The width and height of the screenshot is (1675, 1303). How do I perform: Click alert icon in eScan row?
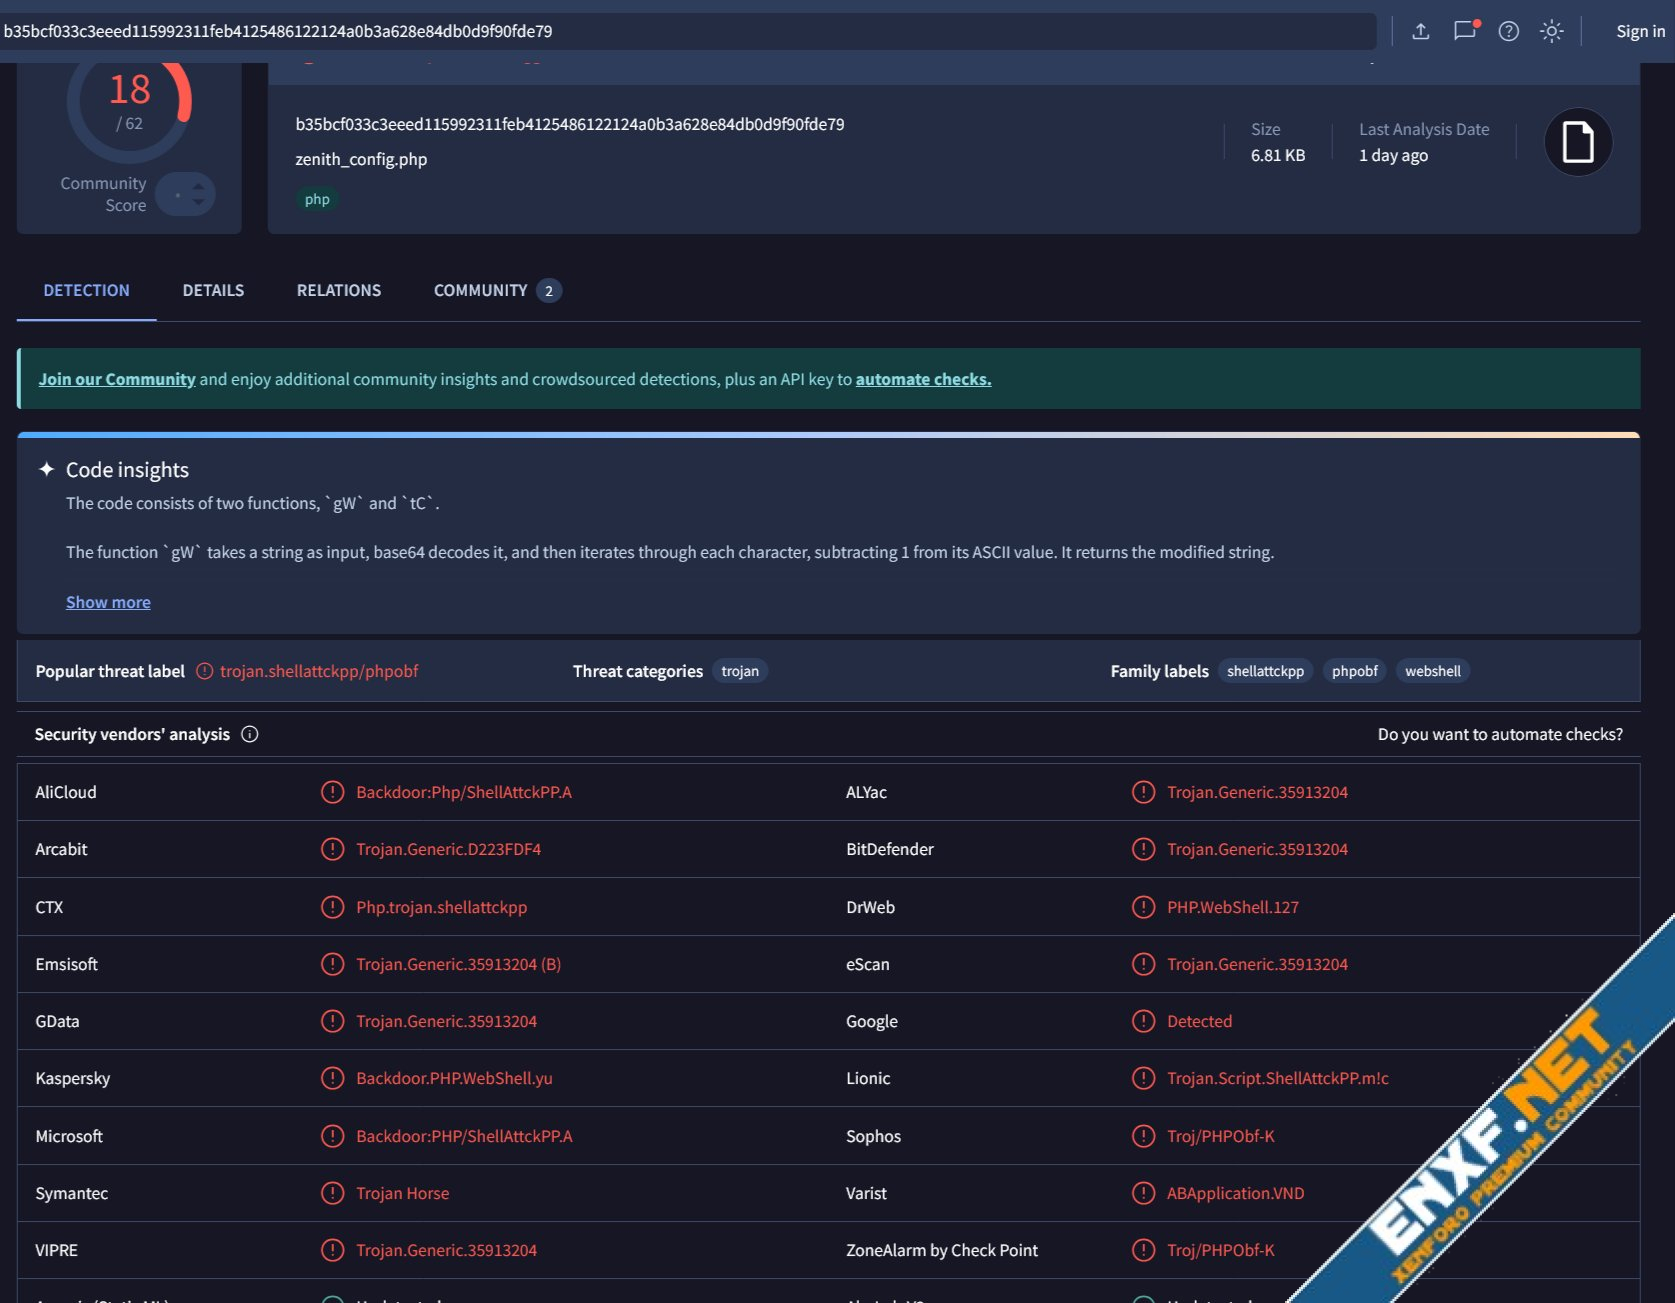[x=1143, y=964]
